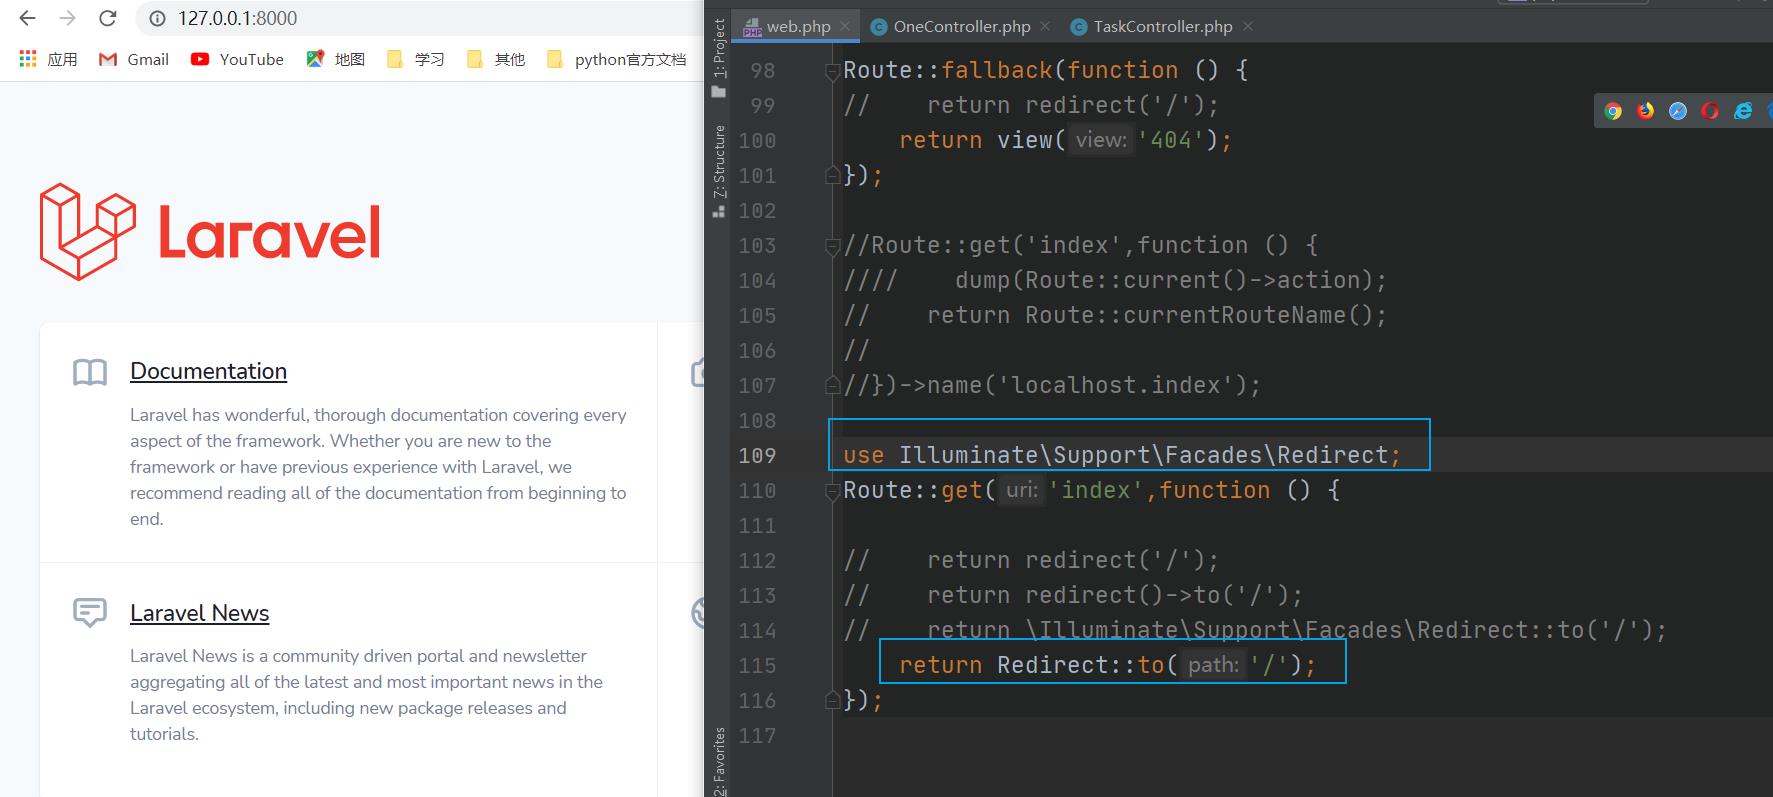Click the site info icon in address bar
This screenshot has width=1773, height=797.
coord(156,18)
